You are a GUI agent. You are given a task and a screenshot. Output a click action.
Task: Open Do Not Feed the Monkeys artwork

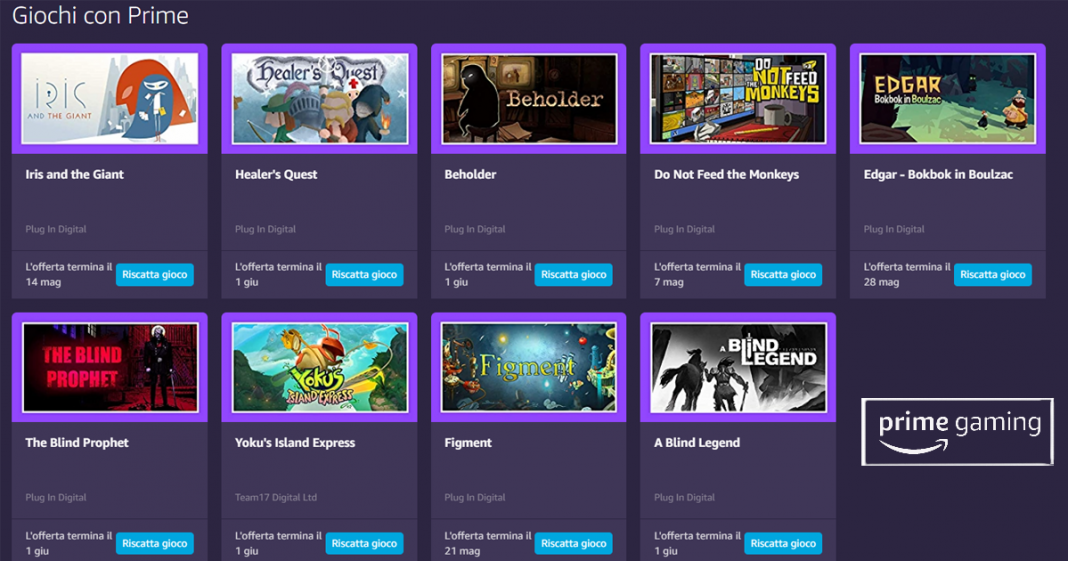(x=738, y=99)
